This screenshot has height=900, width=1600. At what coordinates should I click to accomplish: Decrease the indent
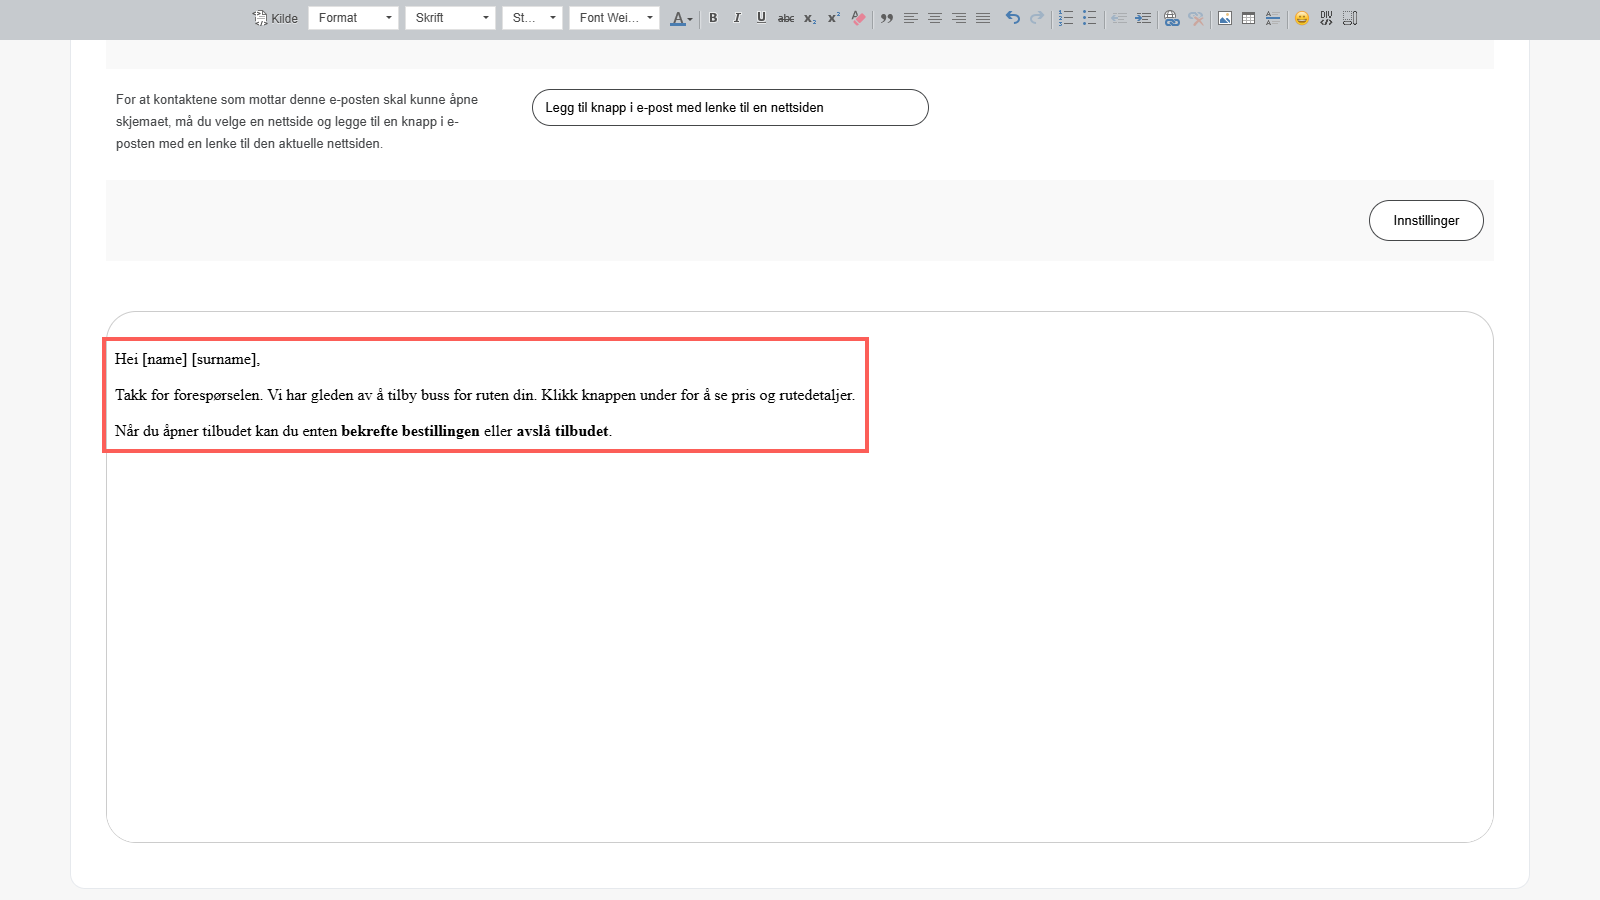(x=1119, y=18)
